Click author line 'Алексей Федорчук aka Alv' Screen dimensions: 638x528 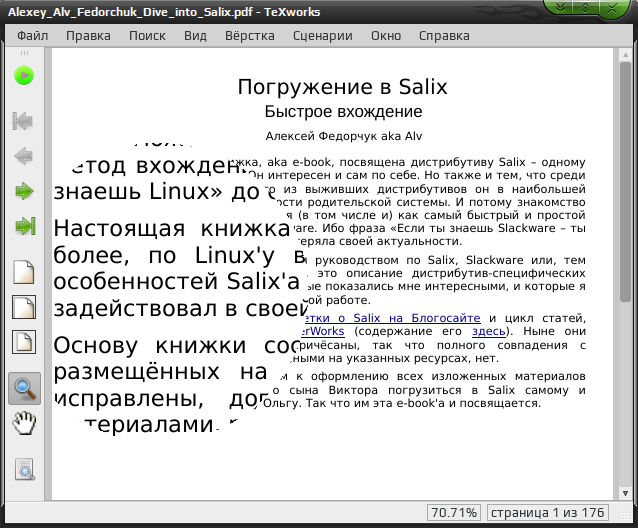tap(344, 136)
